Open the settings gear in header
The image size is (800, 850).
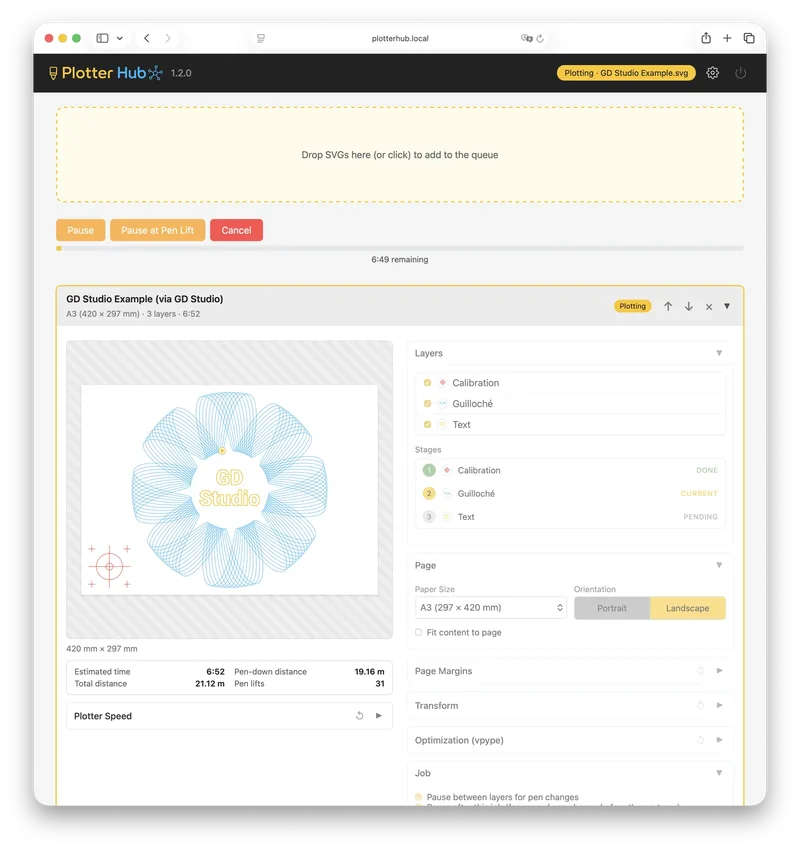(712, 73)
